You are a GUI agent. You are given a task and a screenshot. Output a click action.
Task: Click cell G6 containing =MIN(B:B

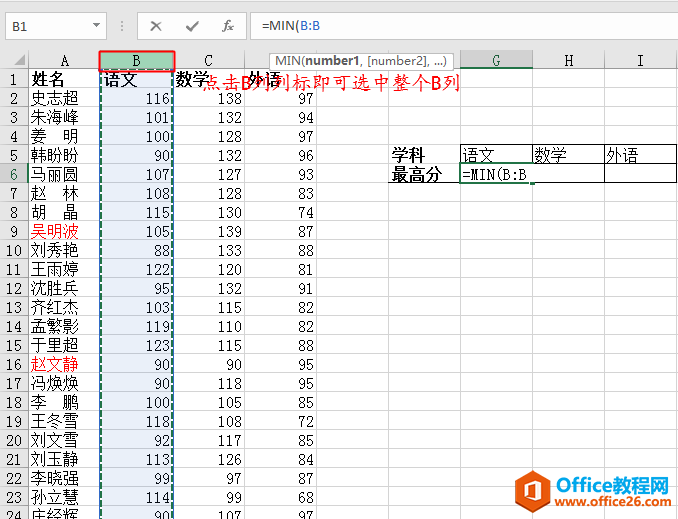tap(496, 174)
